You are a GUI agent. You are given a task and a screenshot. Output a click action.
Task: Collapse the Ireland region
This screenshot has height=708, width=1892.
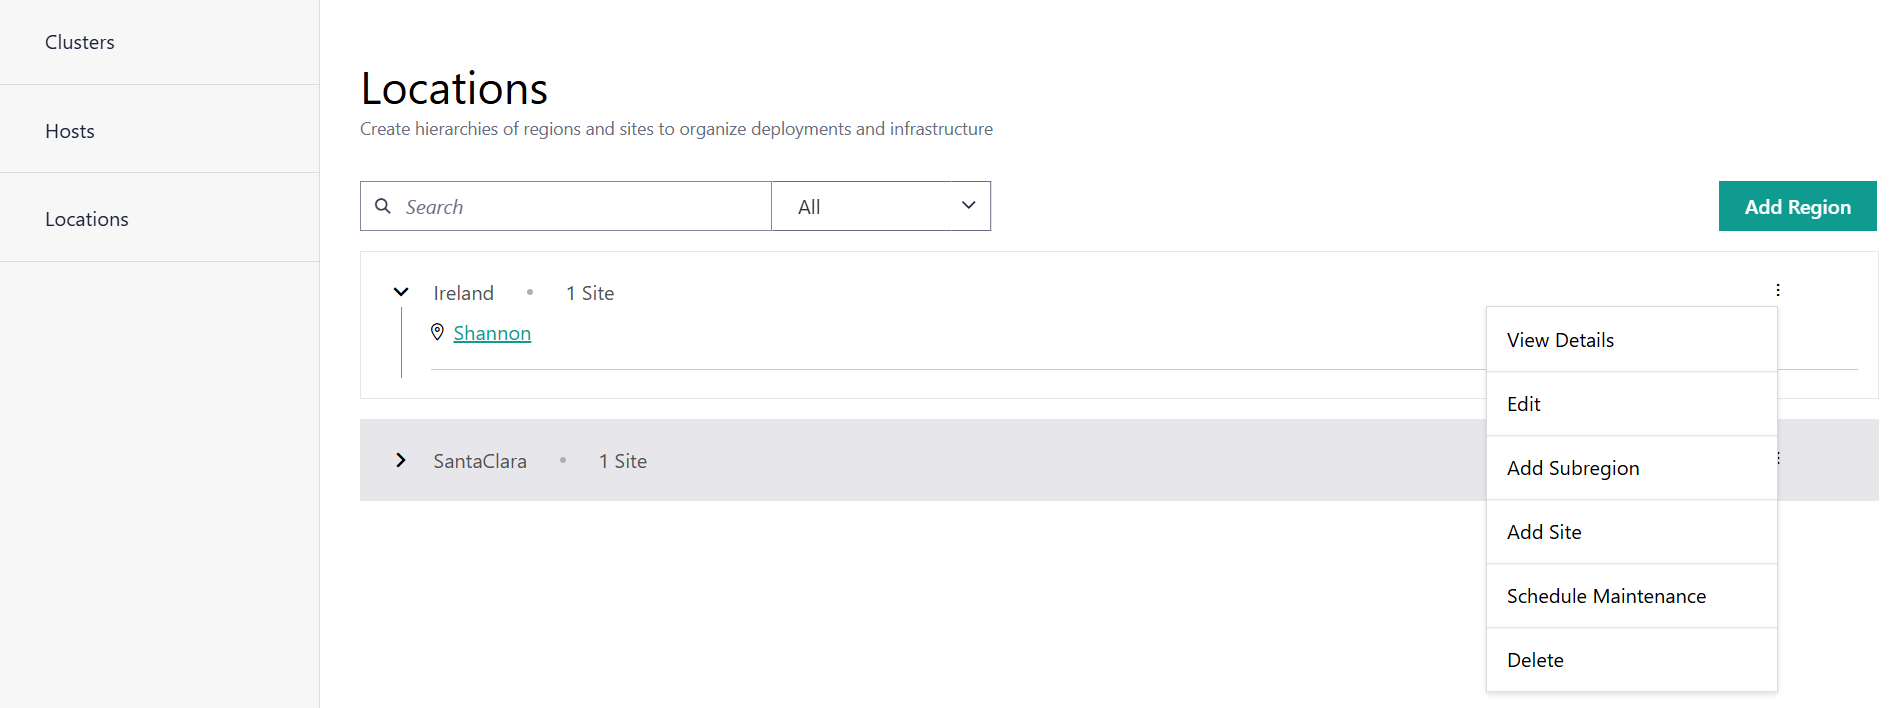point(401,292)
